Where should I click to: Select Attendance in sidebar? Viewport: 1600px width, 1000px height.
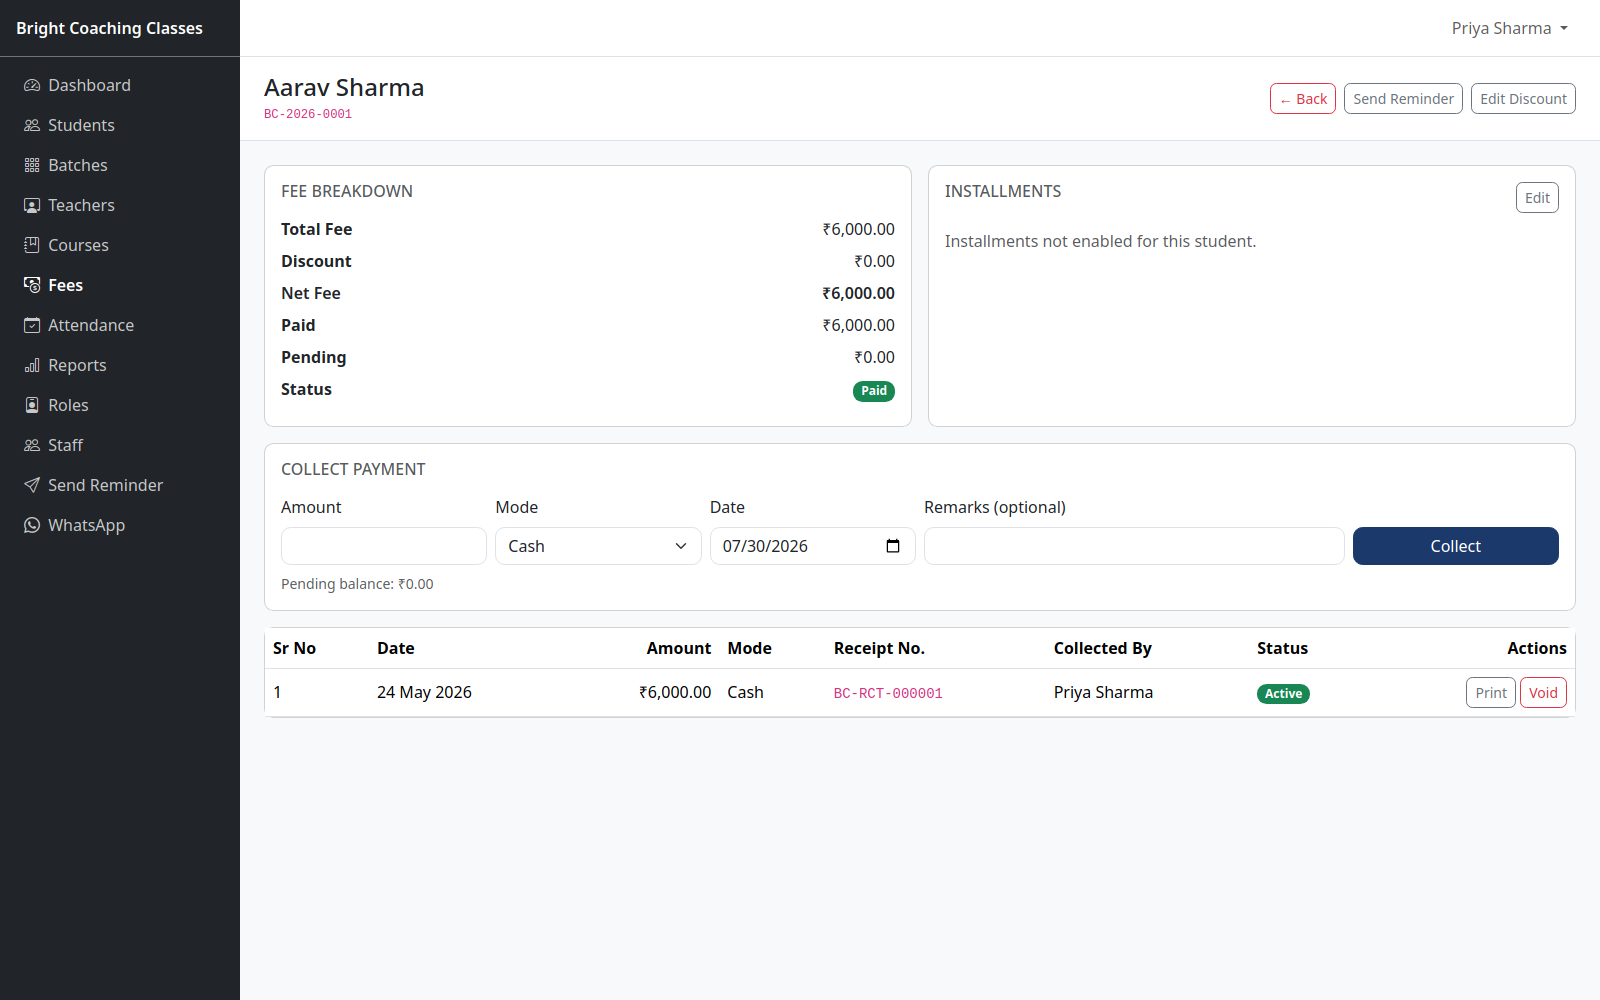tap(120, 325)
